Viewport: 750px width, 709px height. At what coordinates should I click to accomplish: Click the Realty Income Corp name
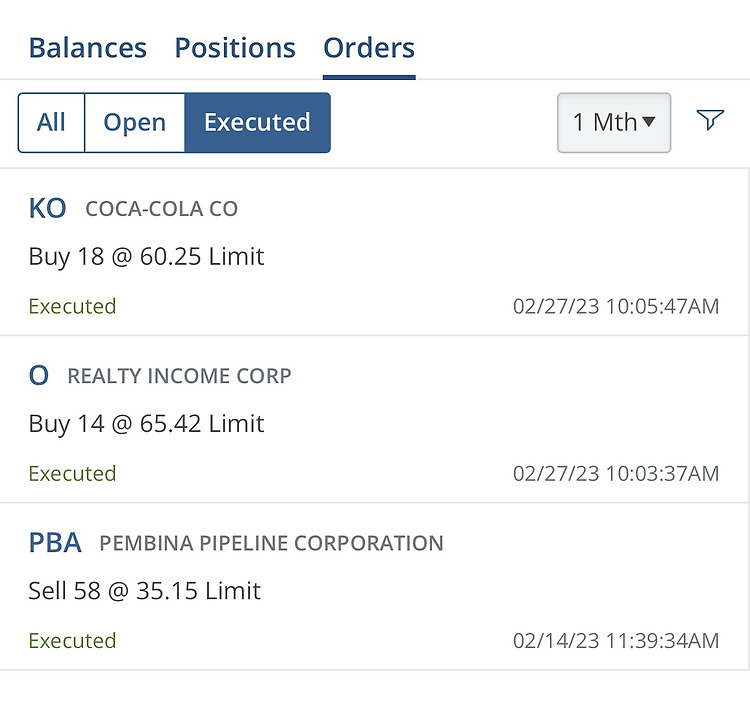click(x=179, y=376)
